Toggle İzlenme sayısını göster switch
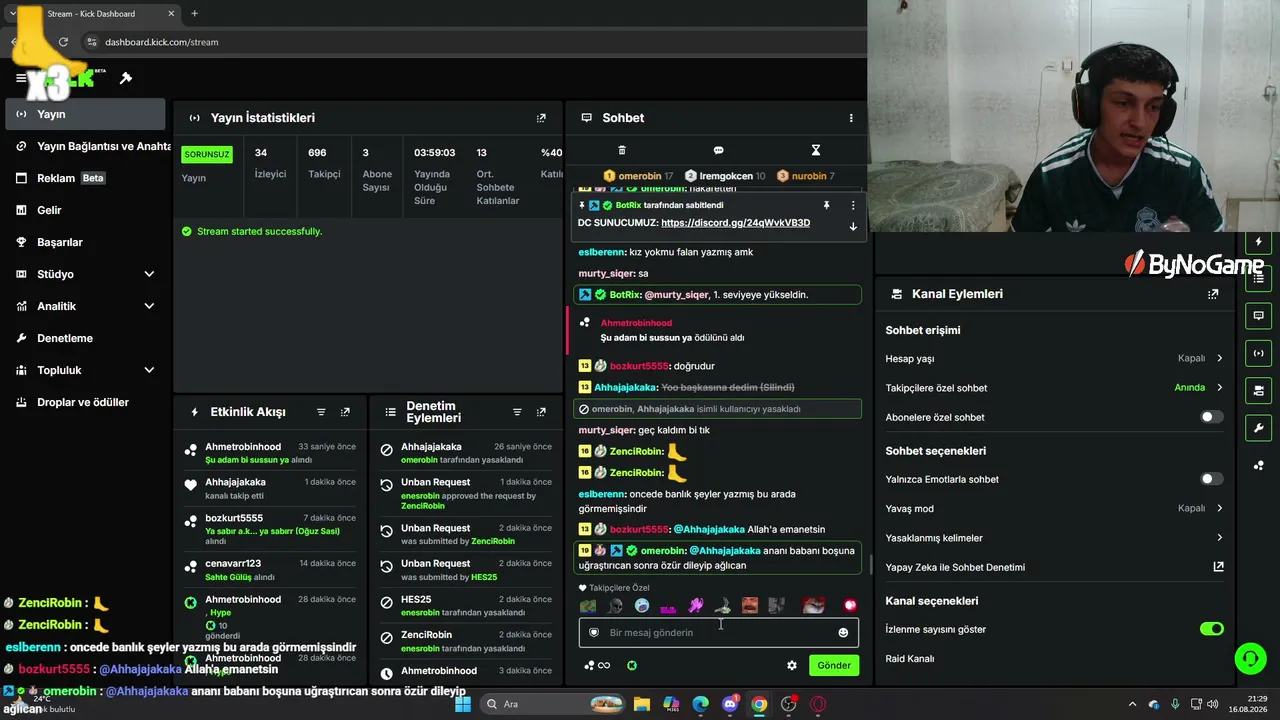1280x720 pixels. (1211, 629)
